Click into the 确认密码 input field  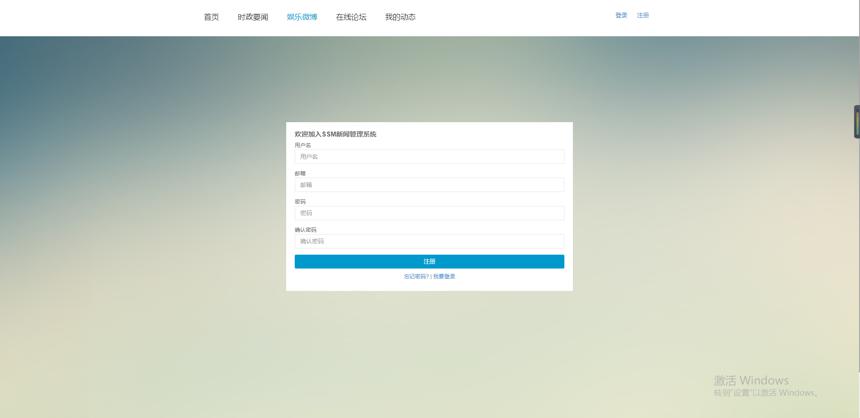[x=429, y=241]
